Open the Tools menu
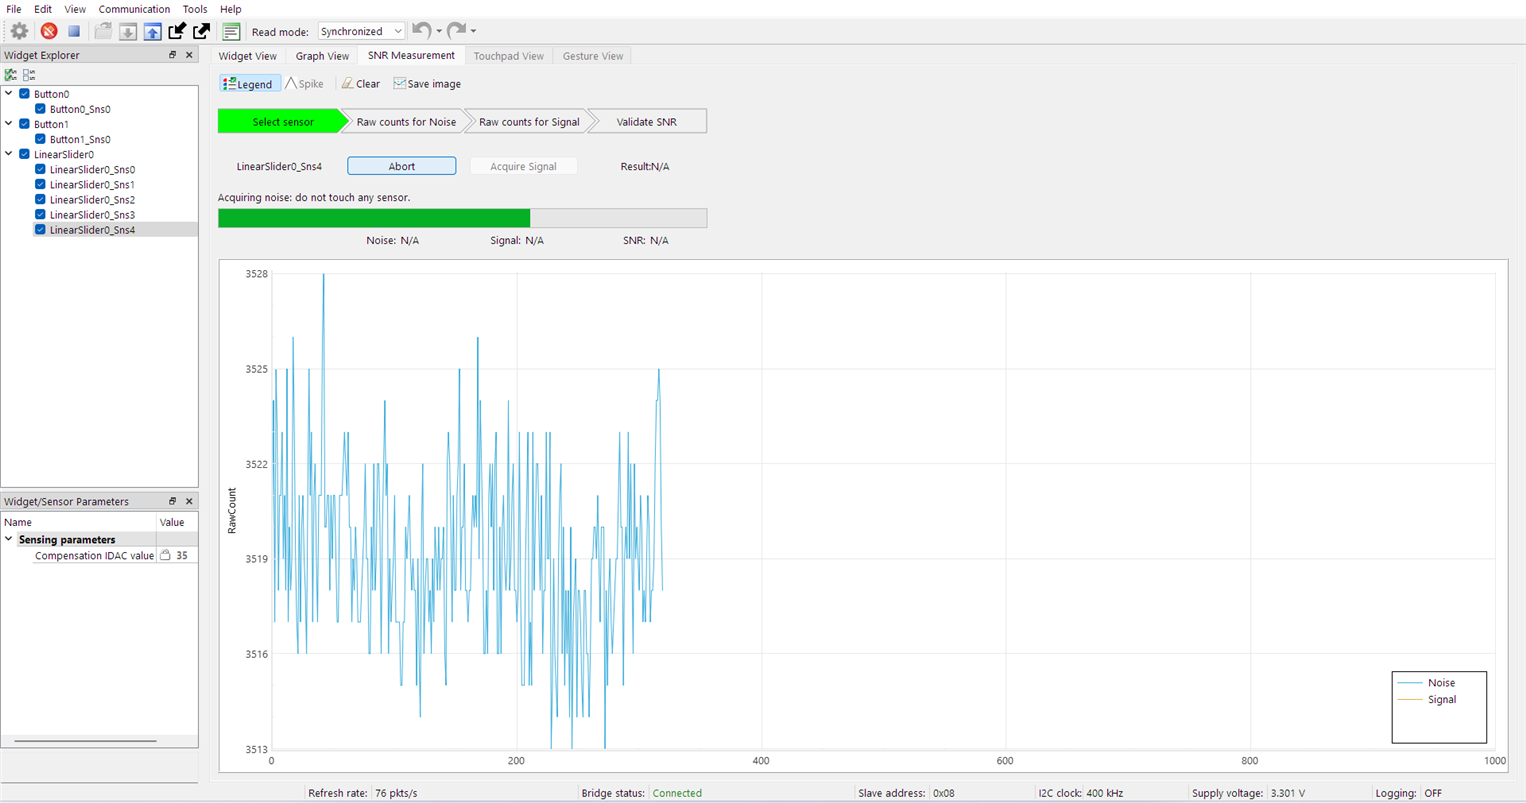 [195, 9]
